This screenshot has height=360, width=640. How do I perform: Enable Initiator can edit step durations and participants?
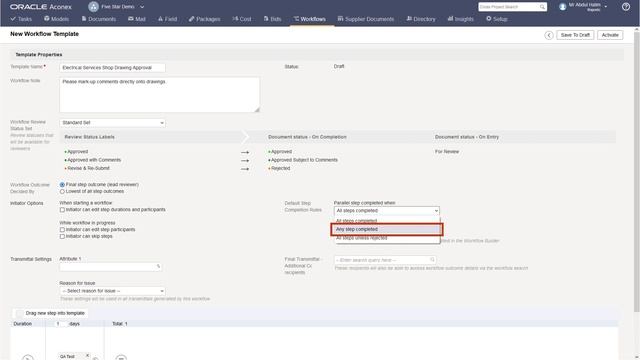tap(62, 210)
